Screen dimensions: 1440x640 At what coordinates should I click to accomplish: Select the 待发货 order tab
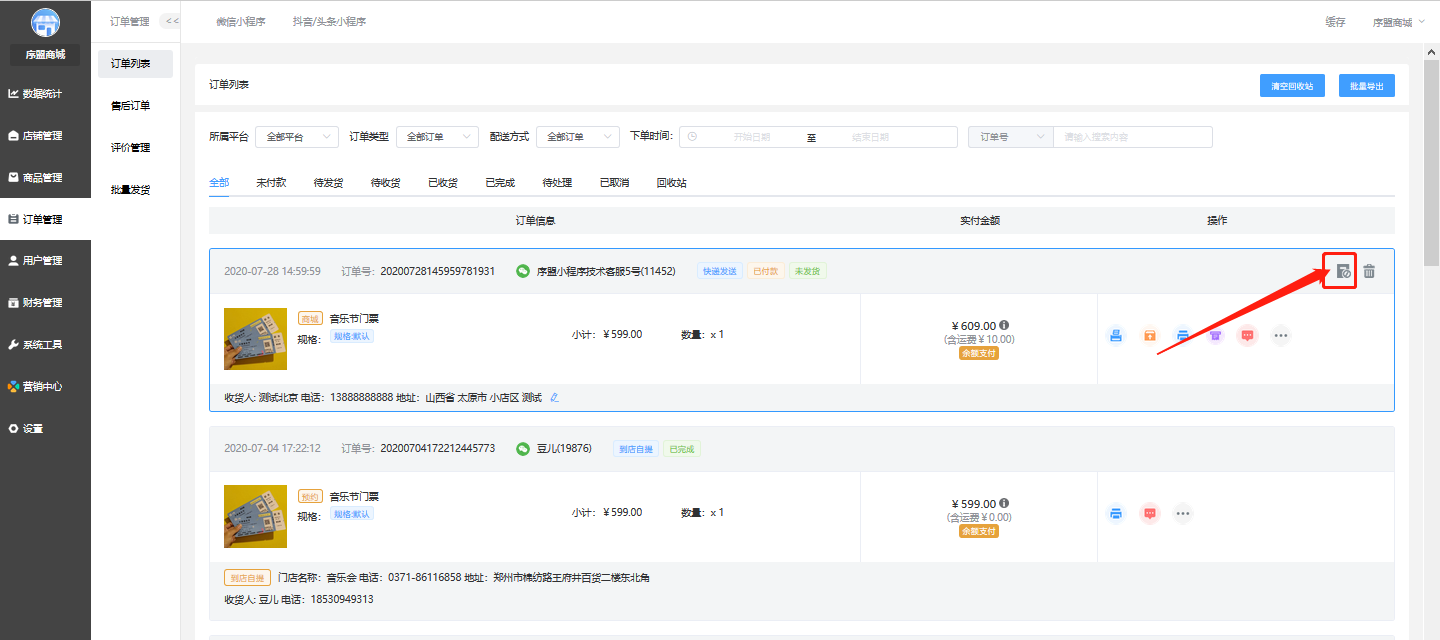click(329, 183)
